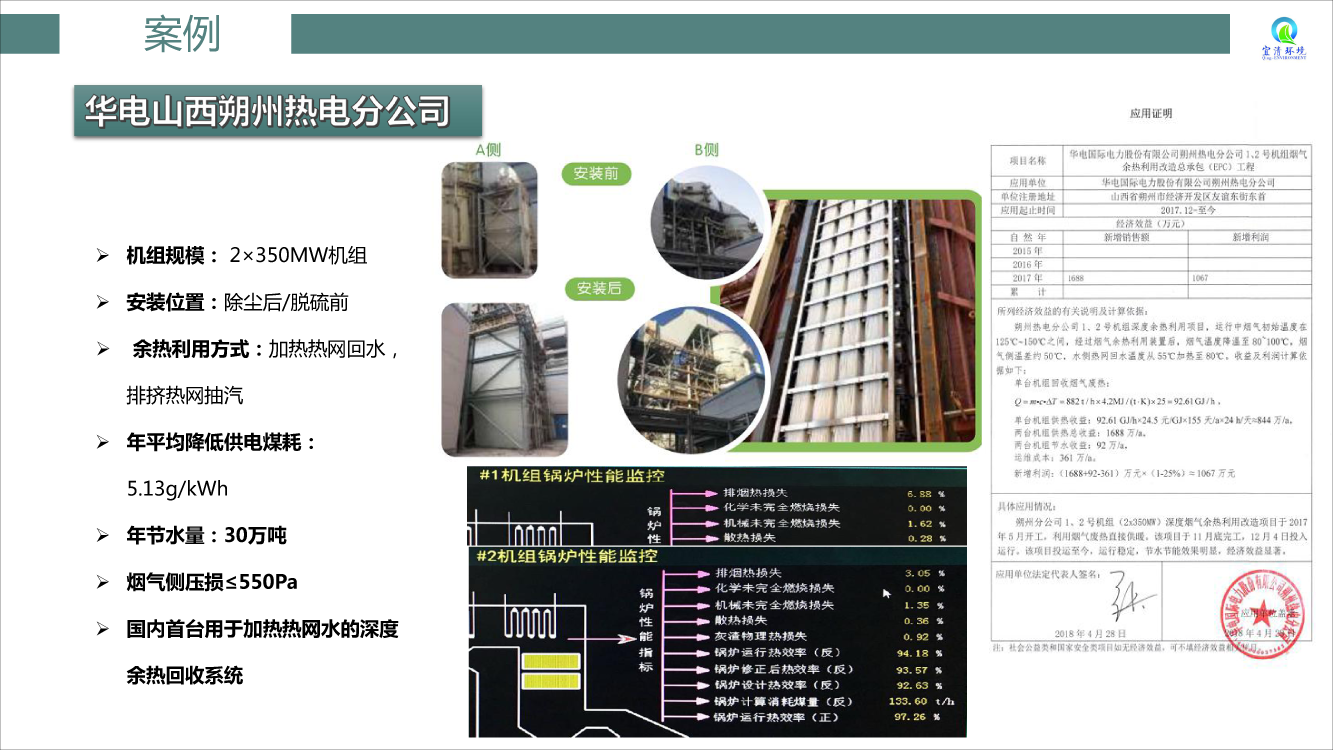This screenshot has width=1333, height=750.
Task: Click the "新增销售额" column header
Action: tap(1125, 238)
